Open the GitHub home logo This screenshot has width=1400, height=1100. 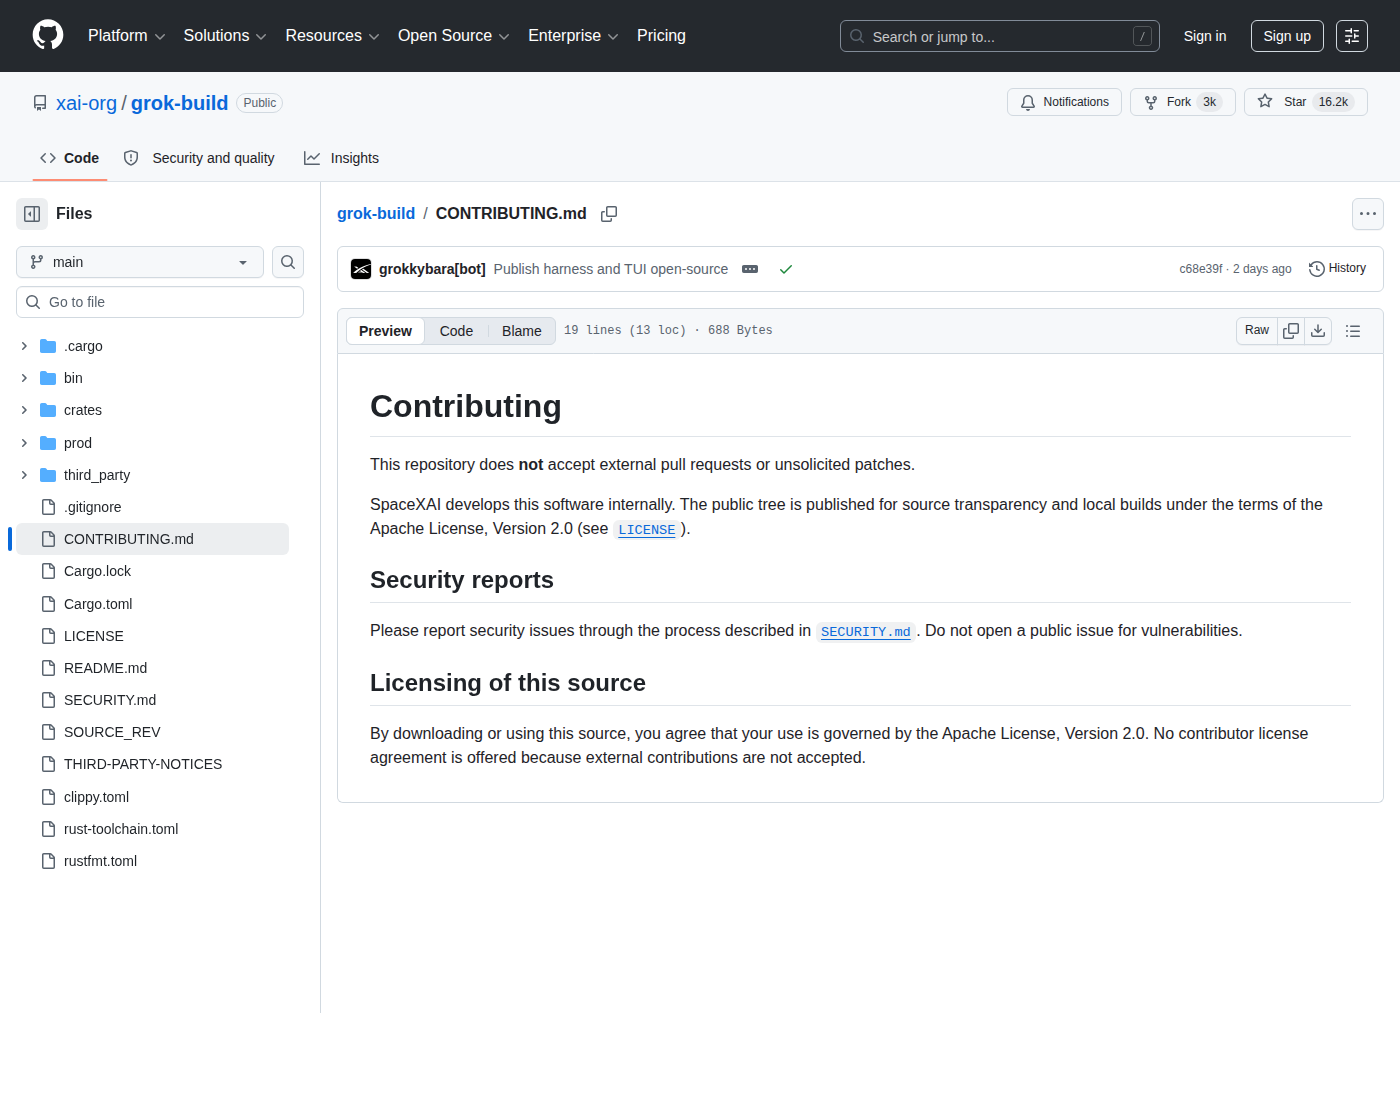pos(48,36)
